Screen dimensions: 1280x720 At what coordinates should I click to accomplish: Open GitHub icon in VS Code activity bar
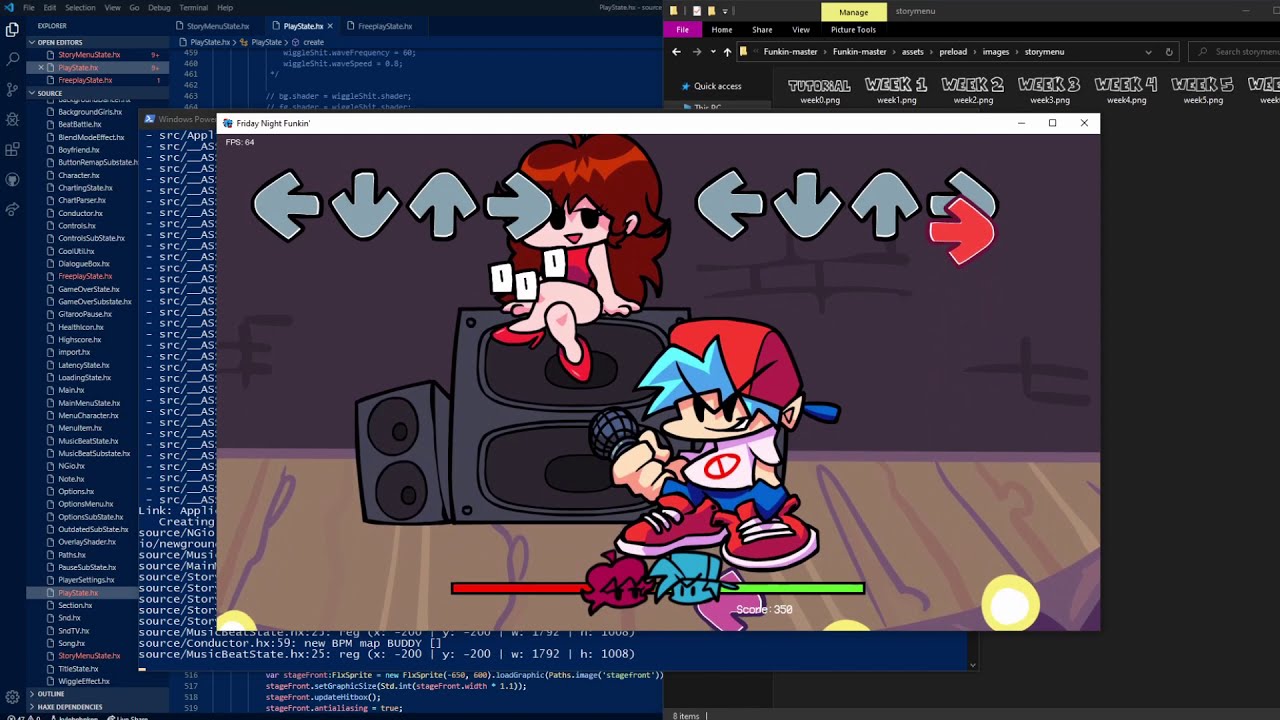pos(12,180)
